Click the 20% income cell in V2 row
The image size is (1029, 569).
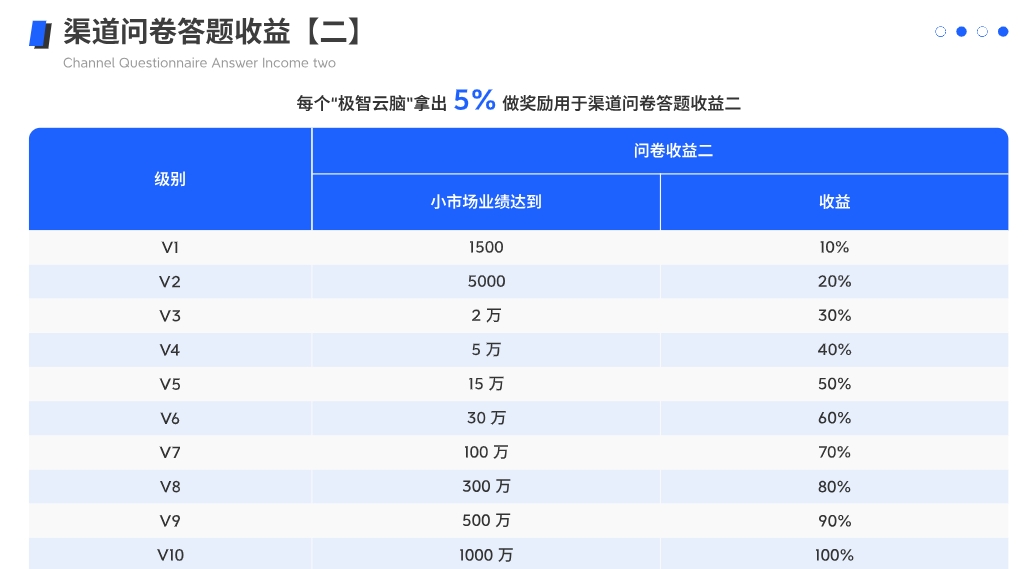click(835, 282)
